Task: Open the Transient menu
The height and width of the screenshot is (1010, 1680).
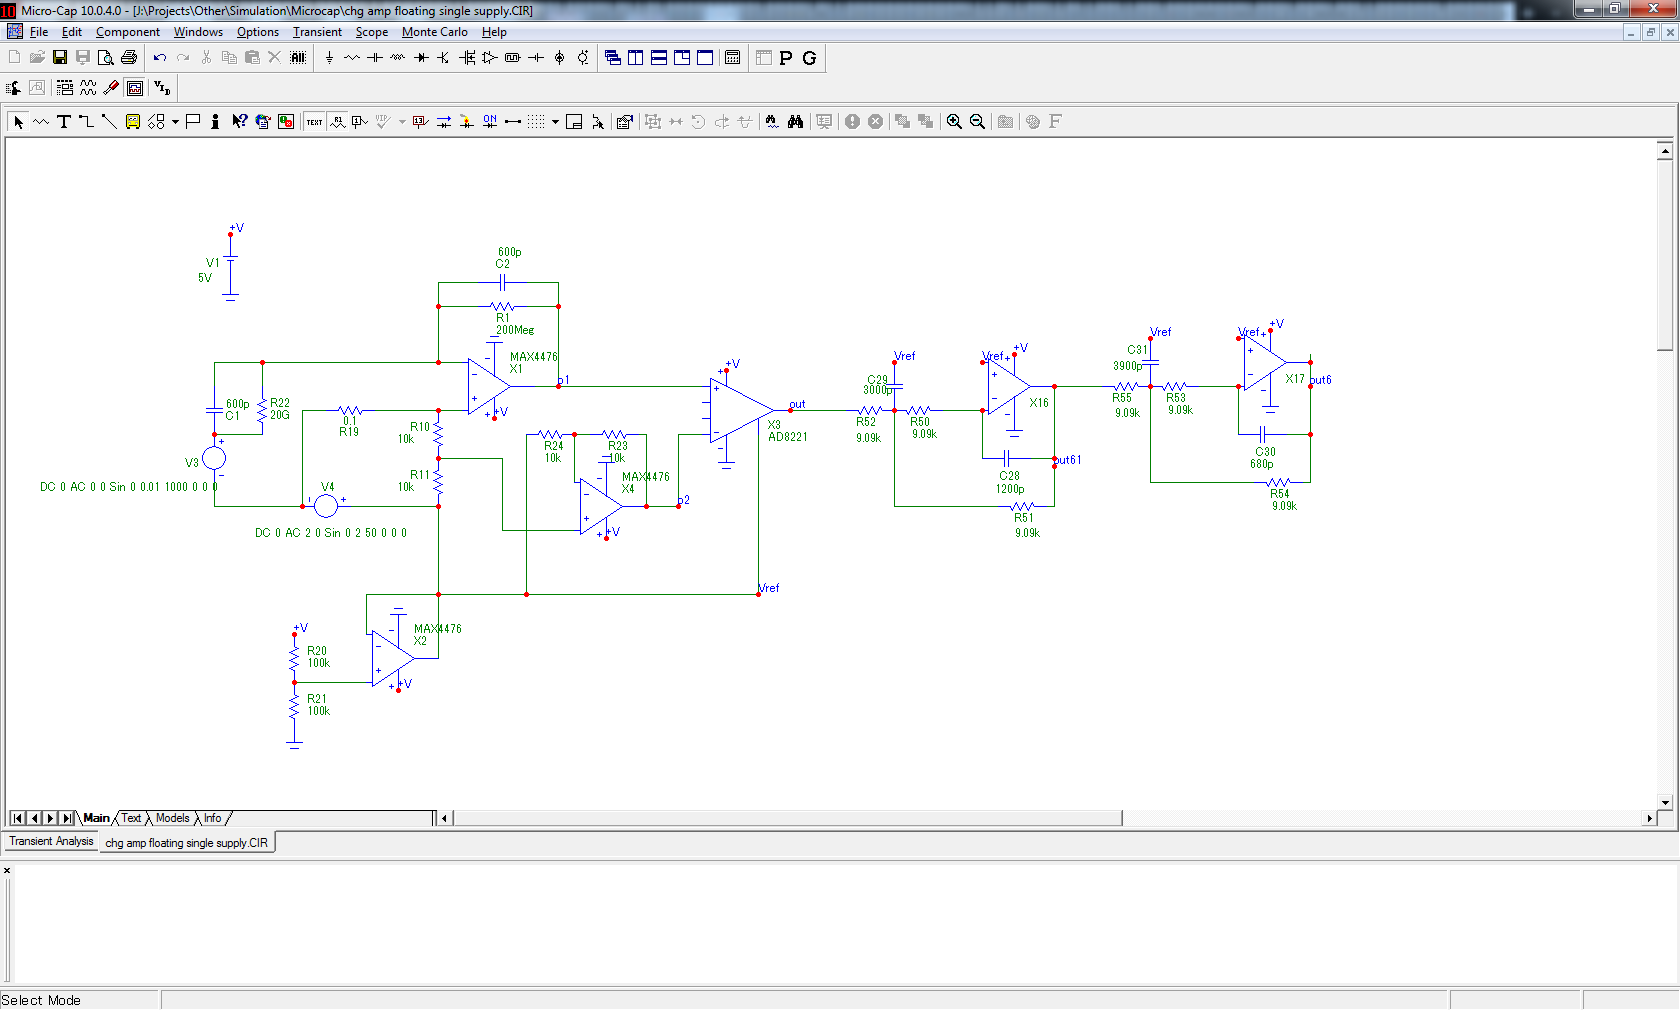Action: [x=317, y=32]
